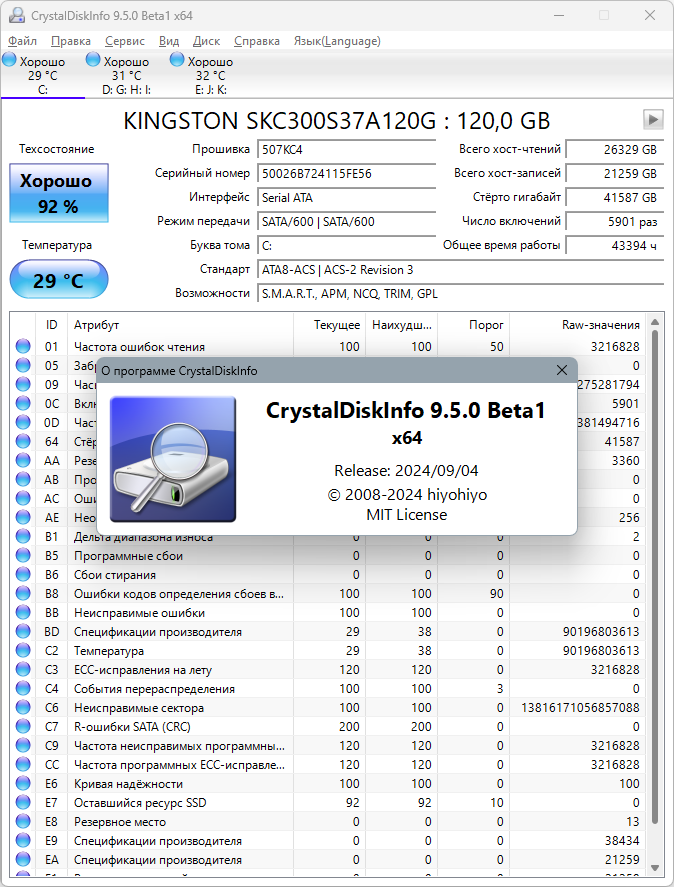Image resolution: width=674 pixels, height=887 pixels.
Task: Click status icon for attribute B8
Action: click(x=23, y=593)
